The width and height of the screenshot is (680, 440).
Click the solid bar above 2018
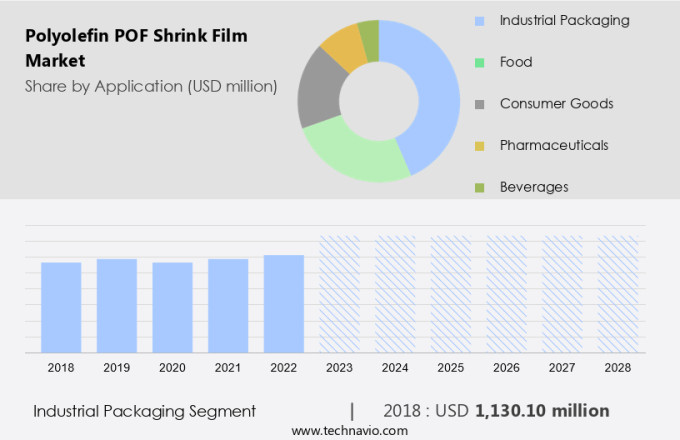[x=61, y=307]
